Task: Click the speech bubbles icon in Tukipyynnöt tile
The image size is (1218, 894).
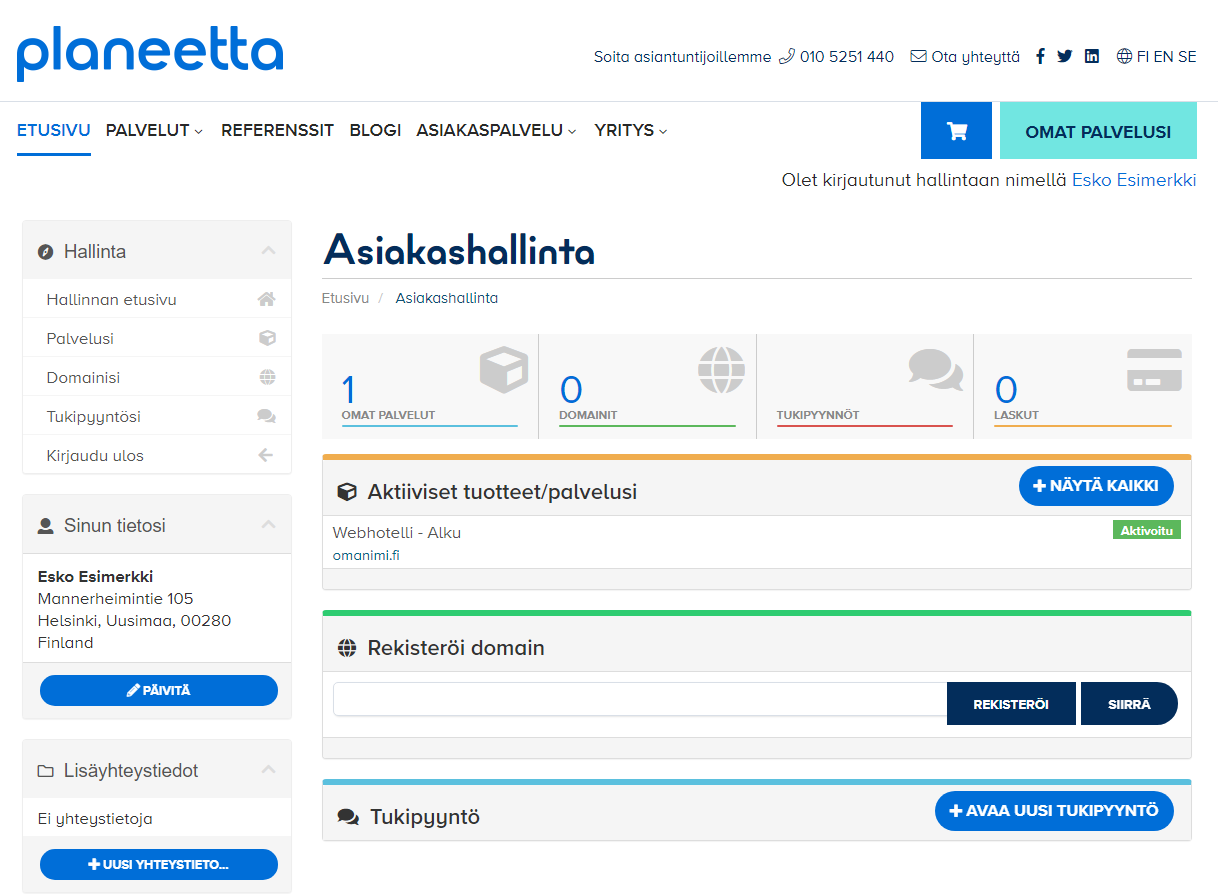Action: tap(936, 370)
